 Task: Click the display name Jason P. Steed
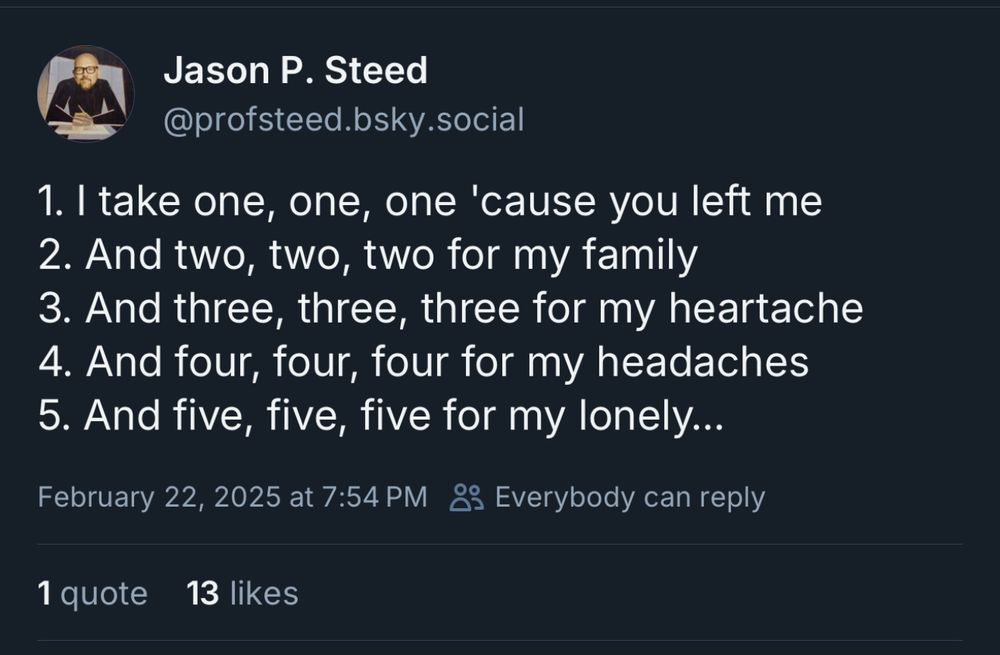pos(295,70)
